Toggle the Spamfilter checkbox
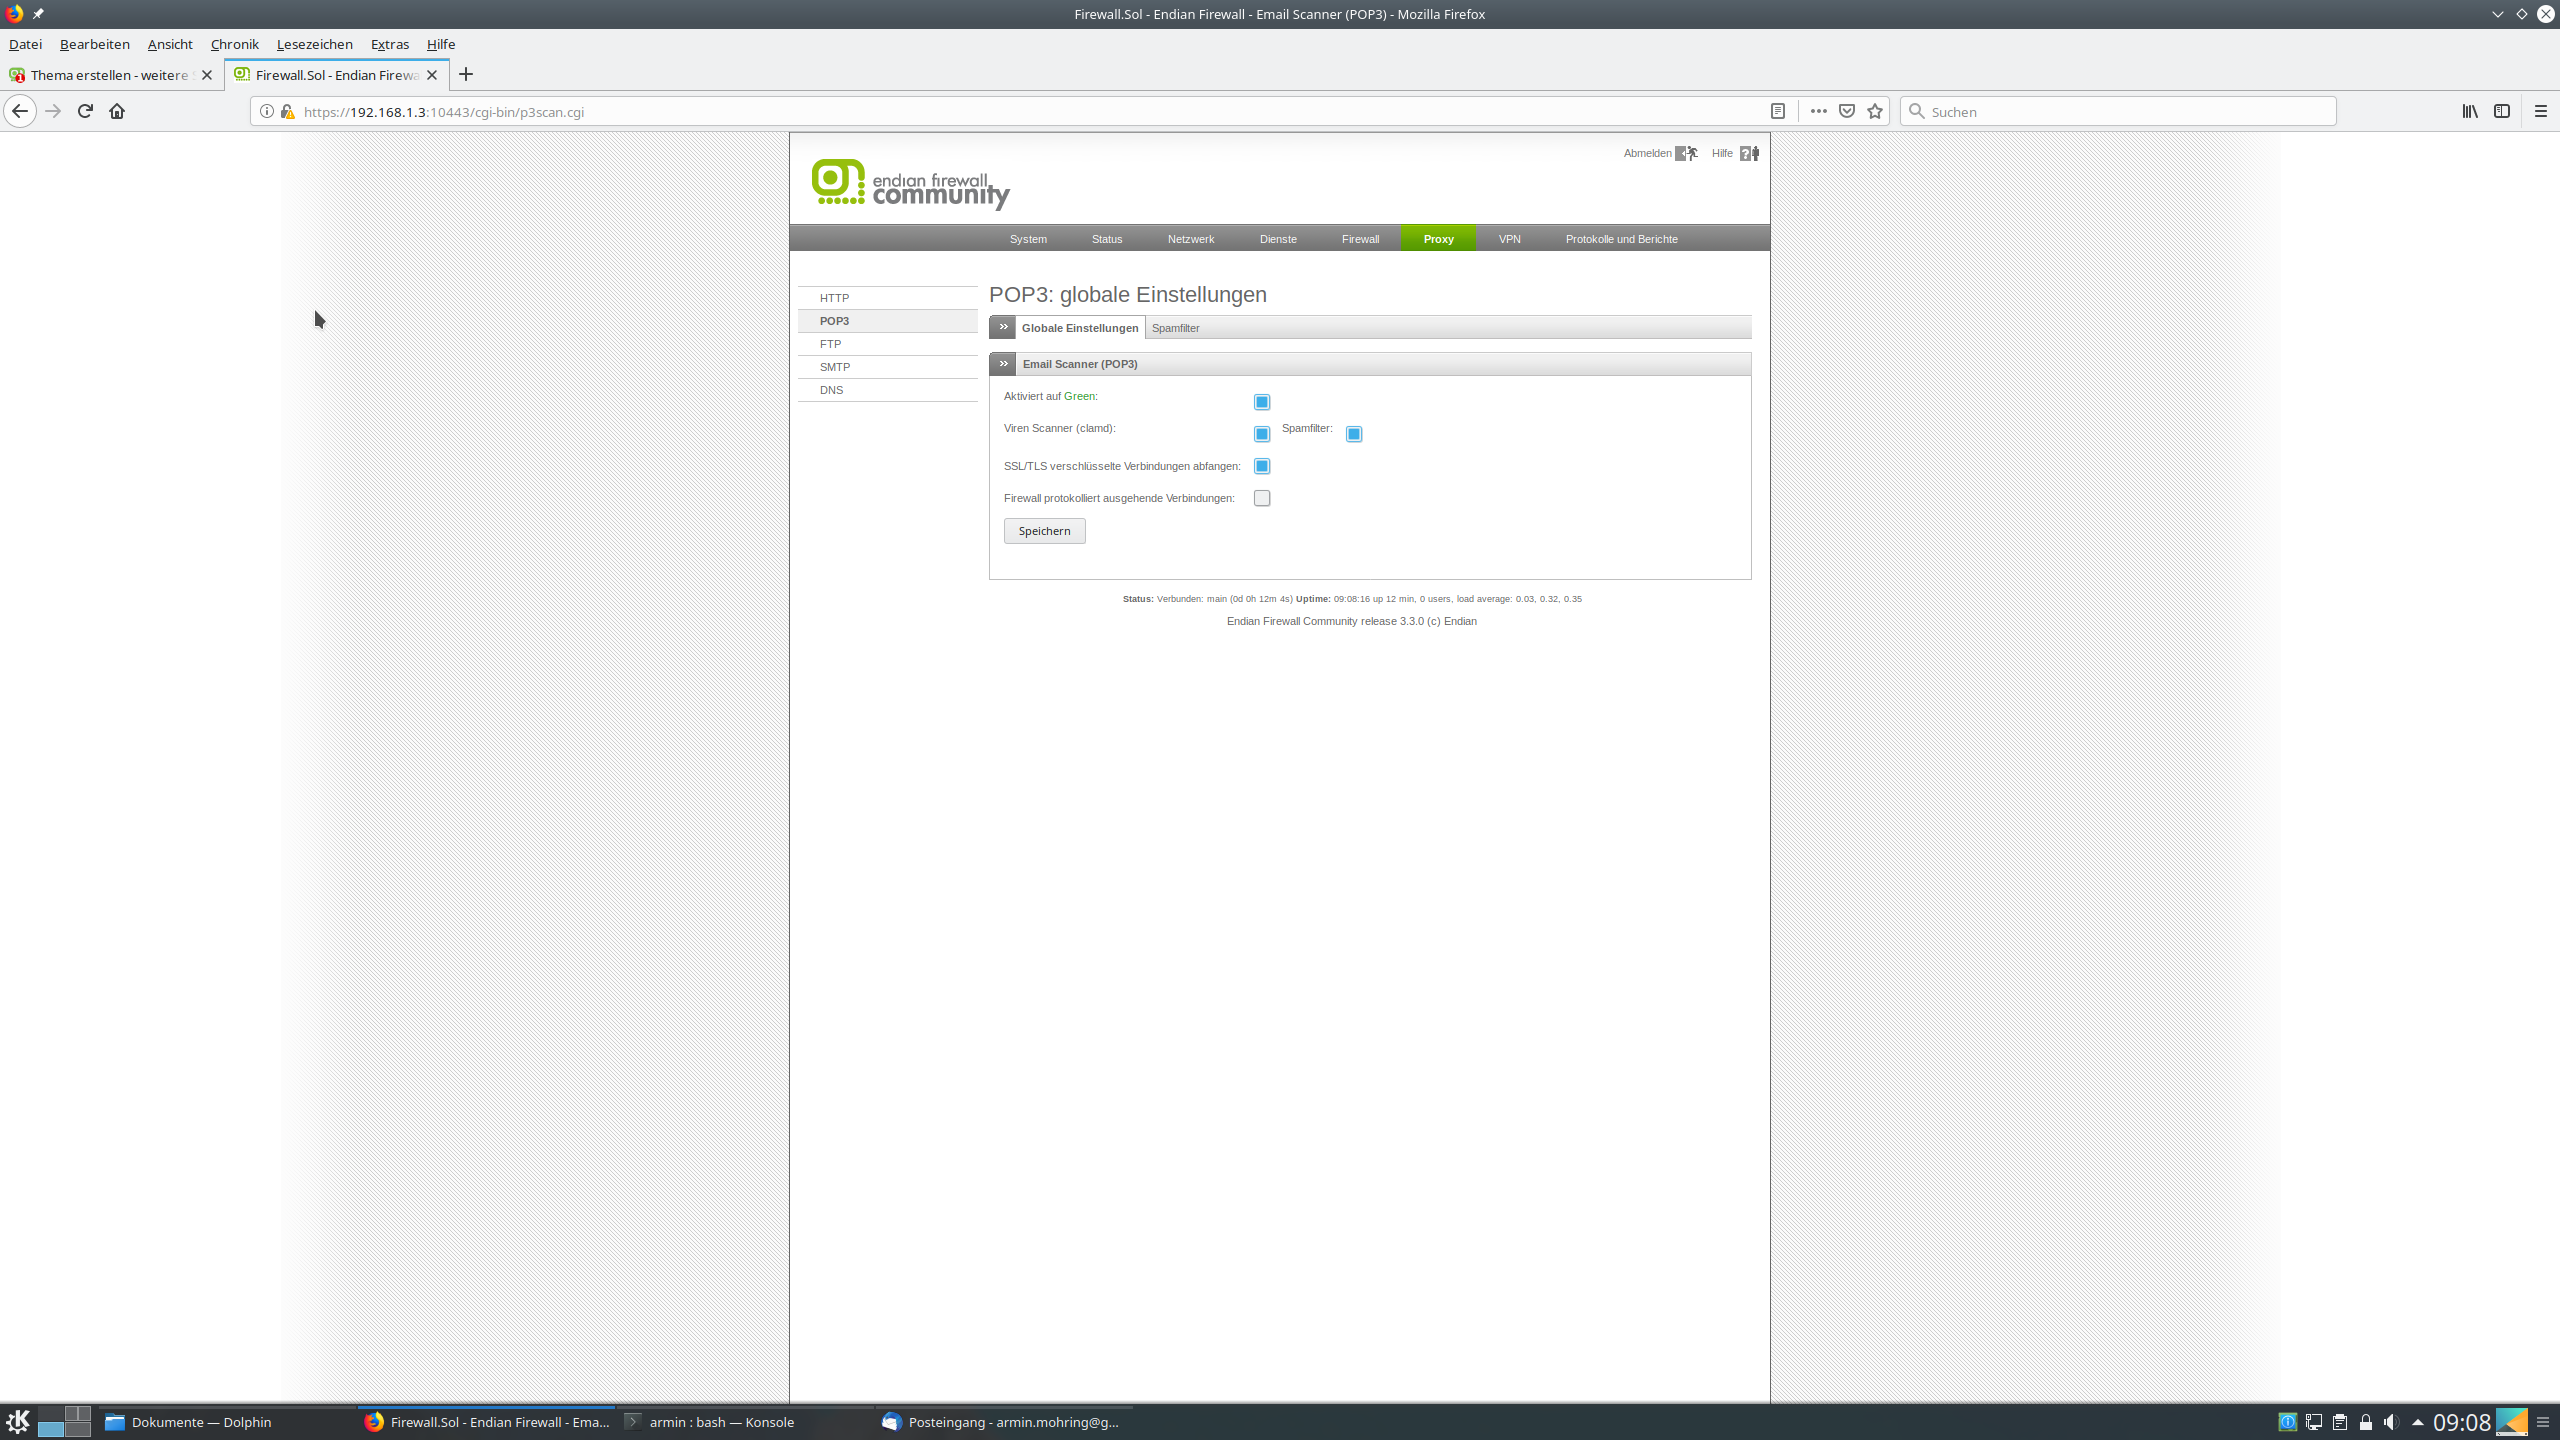This screenshot has width=2560, height=1440. click(x=1354, y=434)
